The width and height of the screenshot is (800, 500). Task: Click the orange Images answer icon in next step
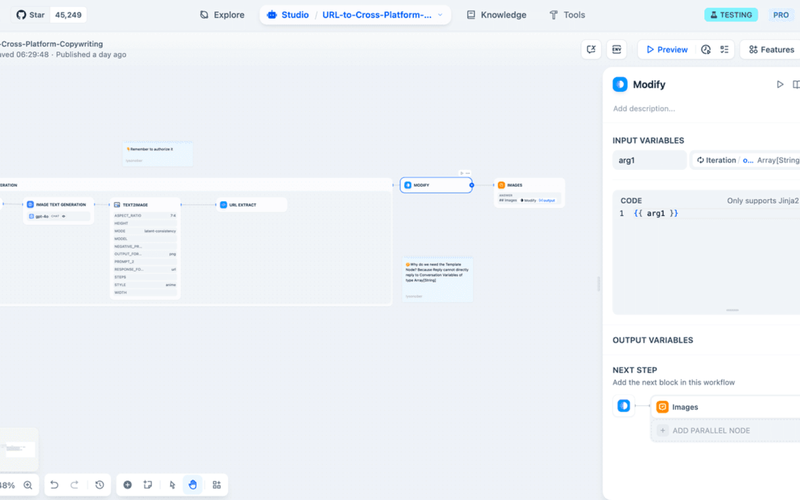coord(662,407)
